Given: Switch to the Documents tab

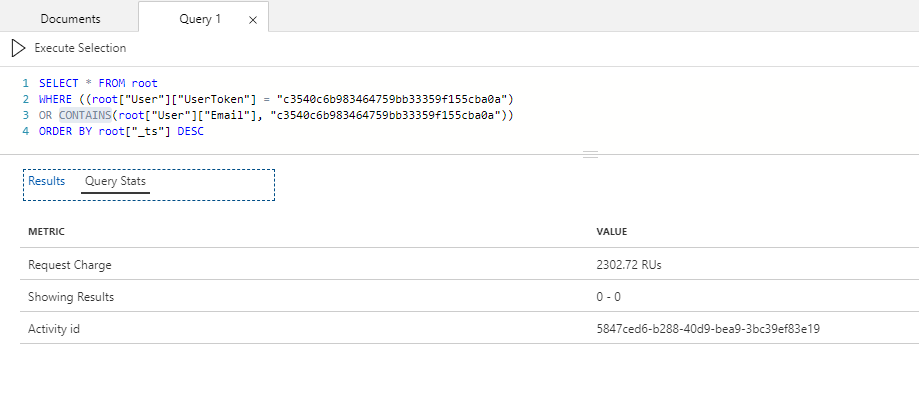Looking at the screenshot, I should coord(70,18).
